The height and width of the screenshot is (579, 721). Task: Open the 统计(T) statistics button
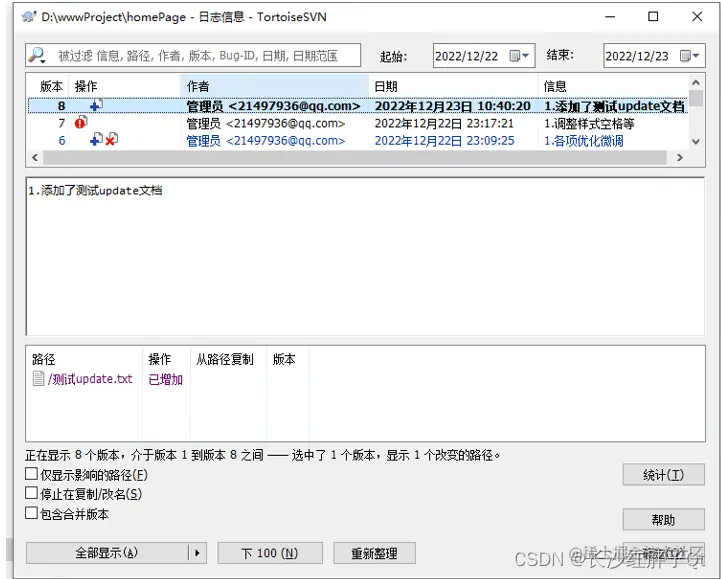[664, 475]
